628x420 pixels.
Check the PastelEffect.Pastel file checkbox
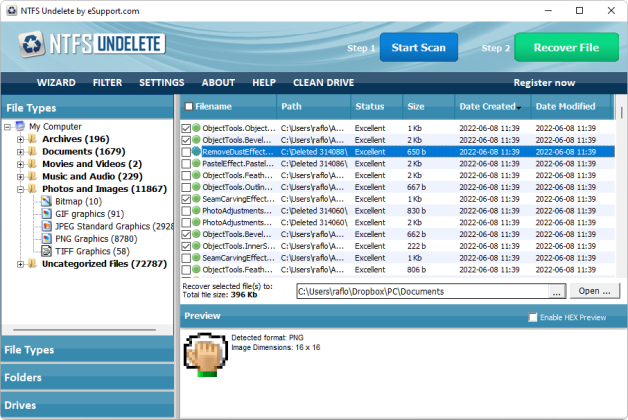(x=186, y=164)
